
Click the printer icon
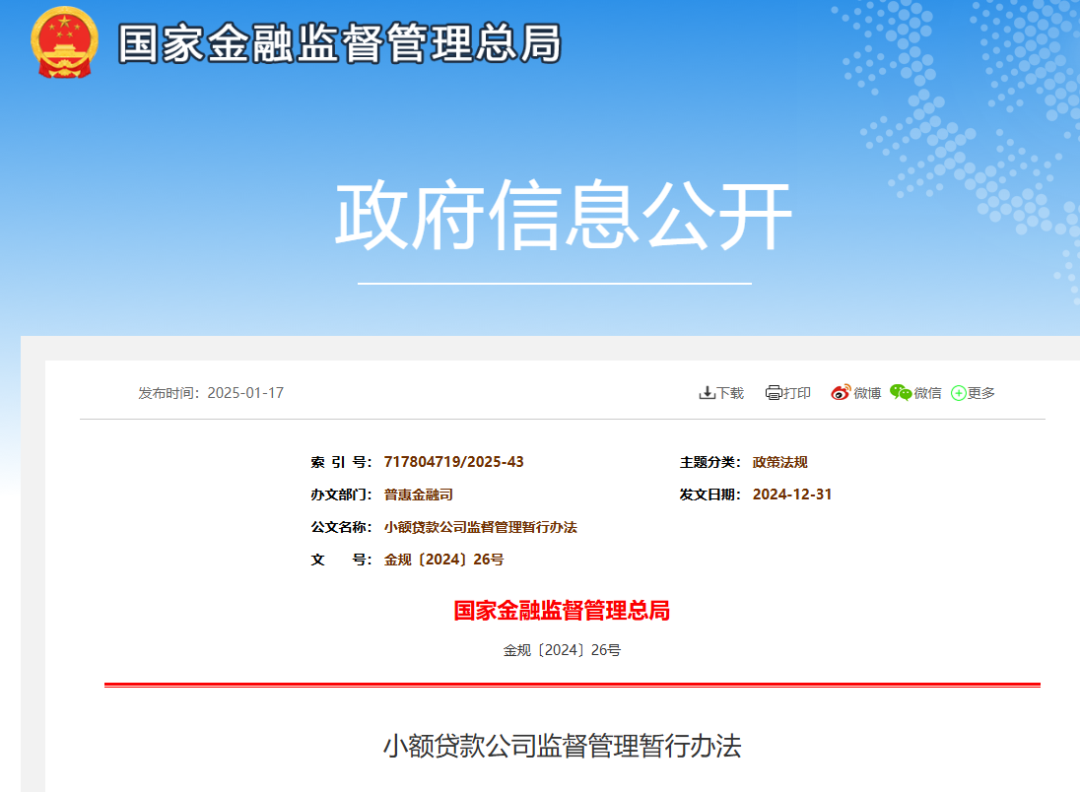(x=773, y=393)
